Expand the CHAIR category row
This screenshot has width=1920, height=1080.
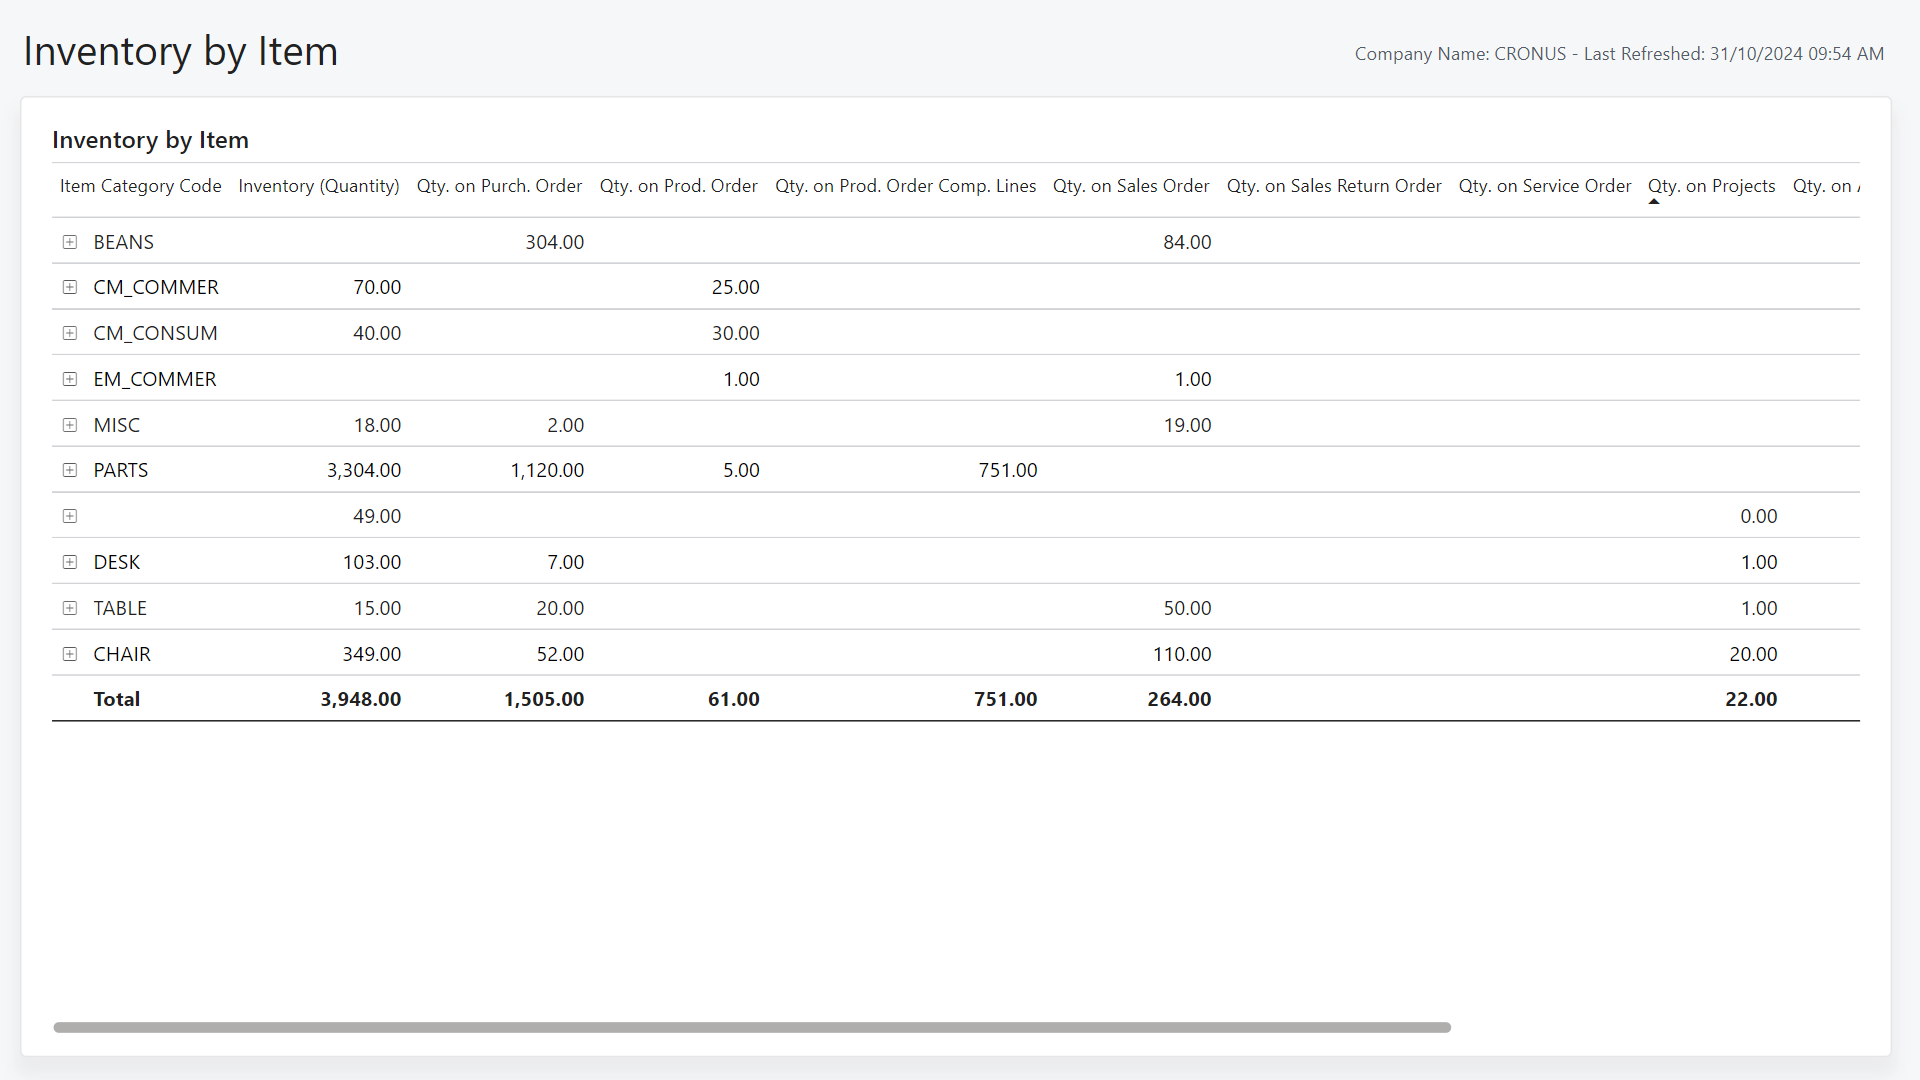[x=70, y=654]
